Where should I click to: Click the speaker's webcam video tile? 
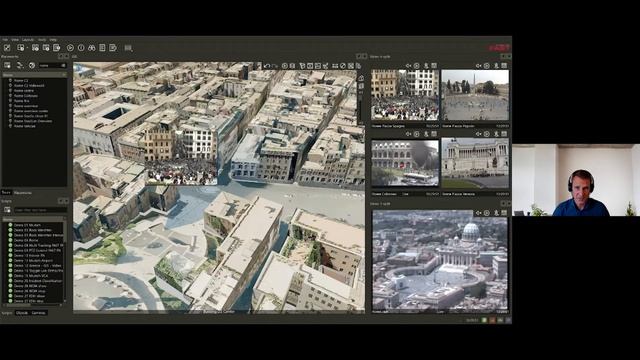click(x=576, y=180)
